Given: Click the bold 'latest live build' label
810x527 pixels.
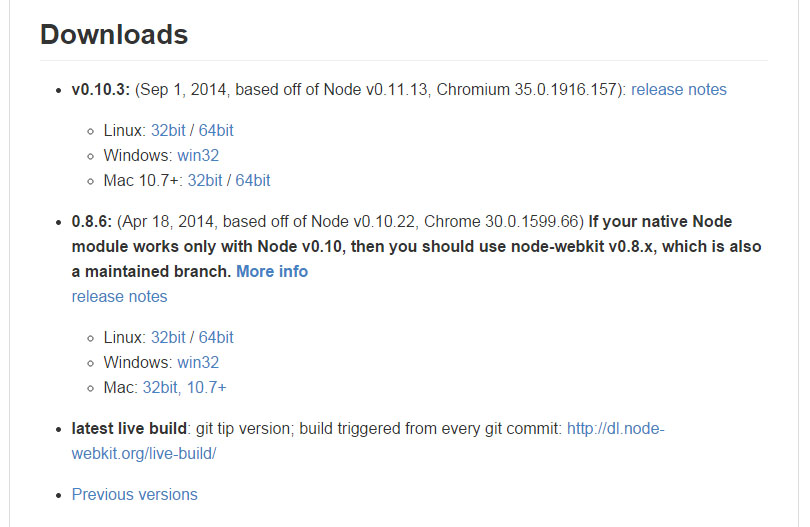Looking at the screenshot, I should [x=129, y=428].
